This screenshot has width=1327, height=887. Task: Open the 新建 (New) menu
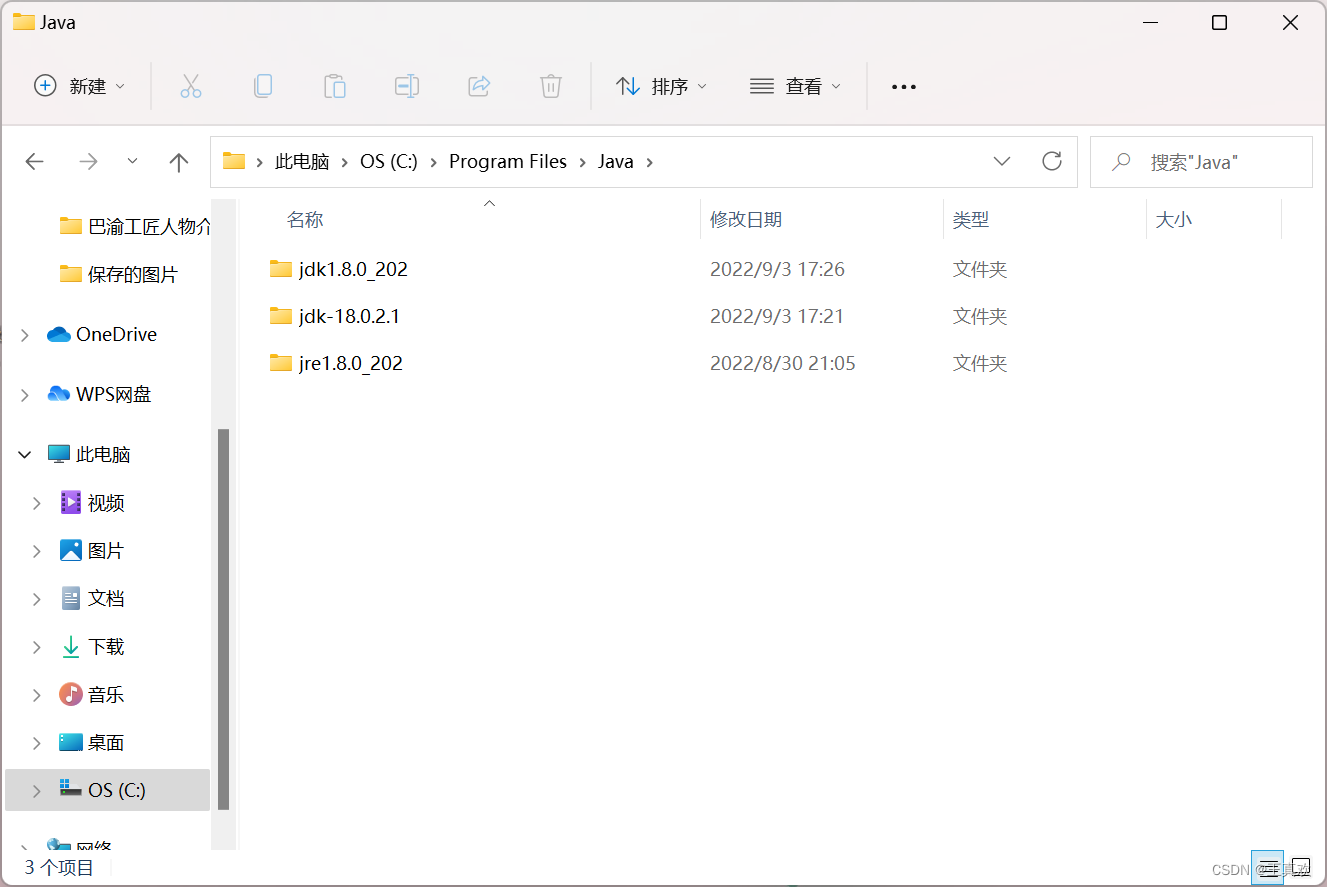pos(80,87)
